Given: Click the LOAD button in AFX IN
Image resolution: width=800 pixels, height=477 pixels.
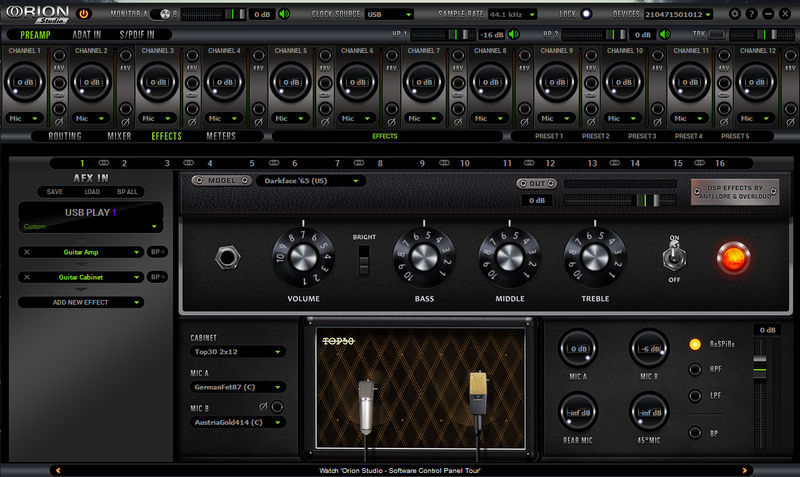Looking at the screenshot, I should click(92, 192).
